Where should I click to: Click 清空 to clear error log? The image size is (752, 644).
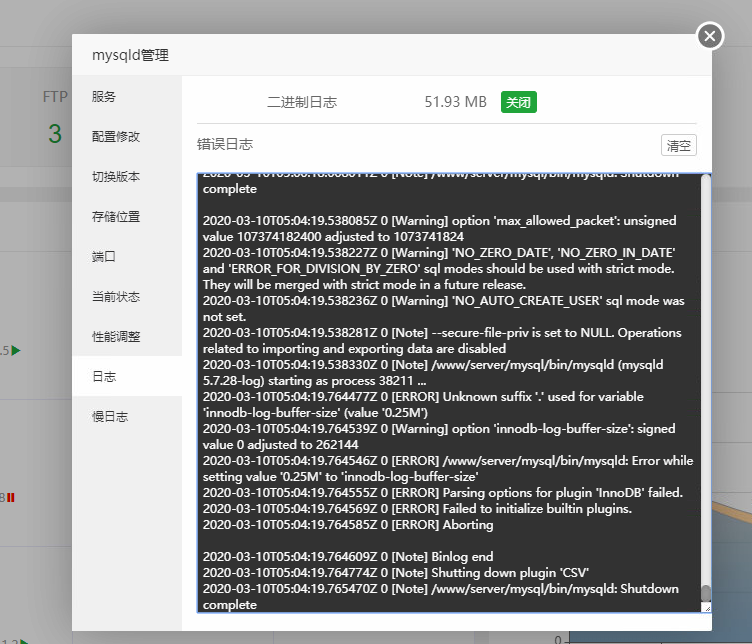coord(678,145)
